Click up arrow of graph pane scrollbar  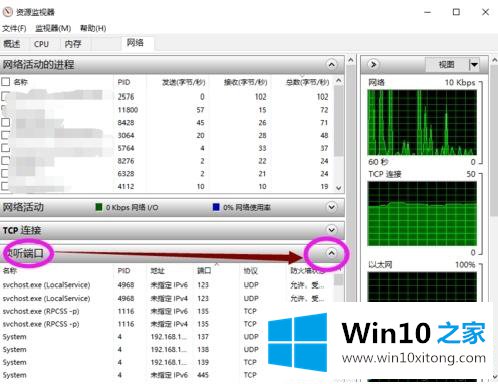pos(494,60)
